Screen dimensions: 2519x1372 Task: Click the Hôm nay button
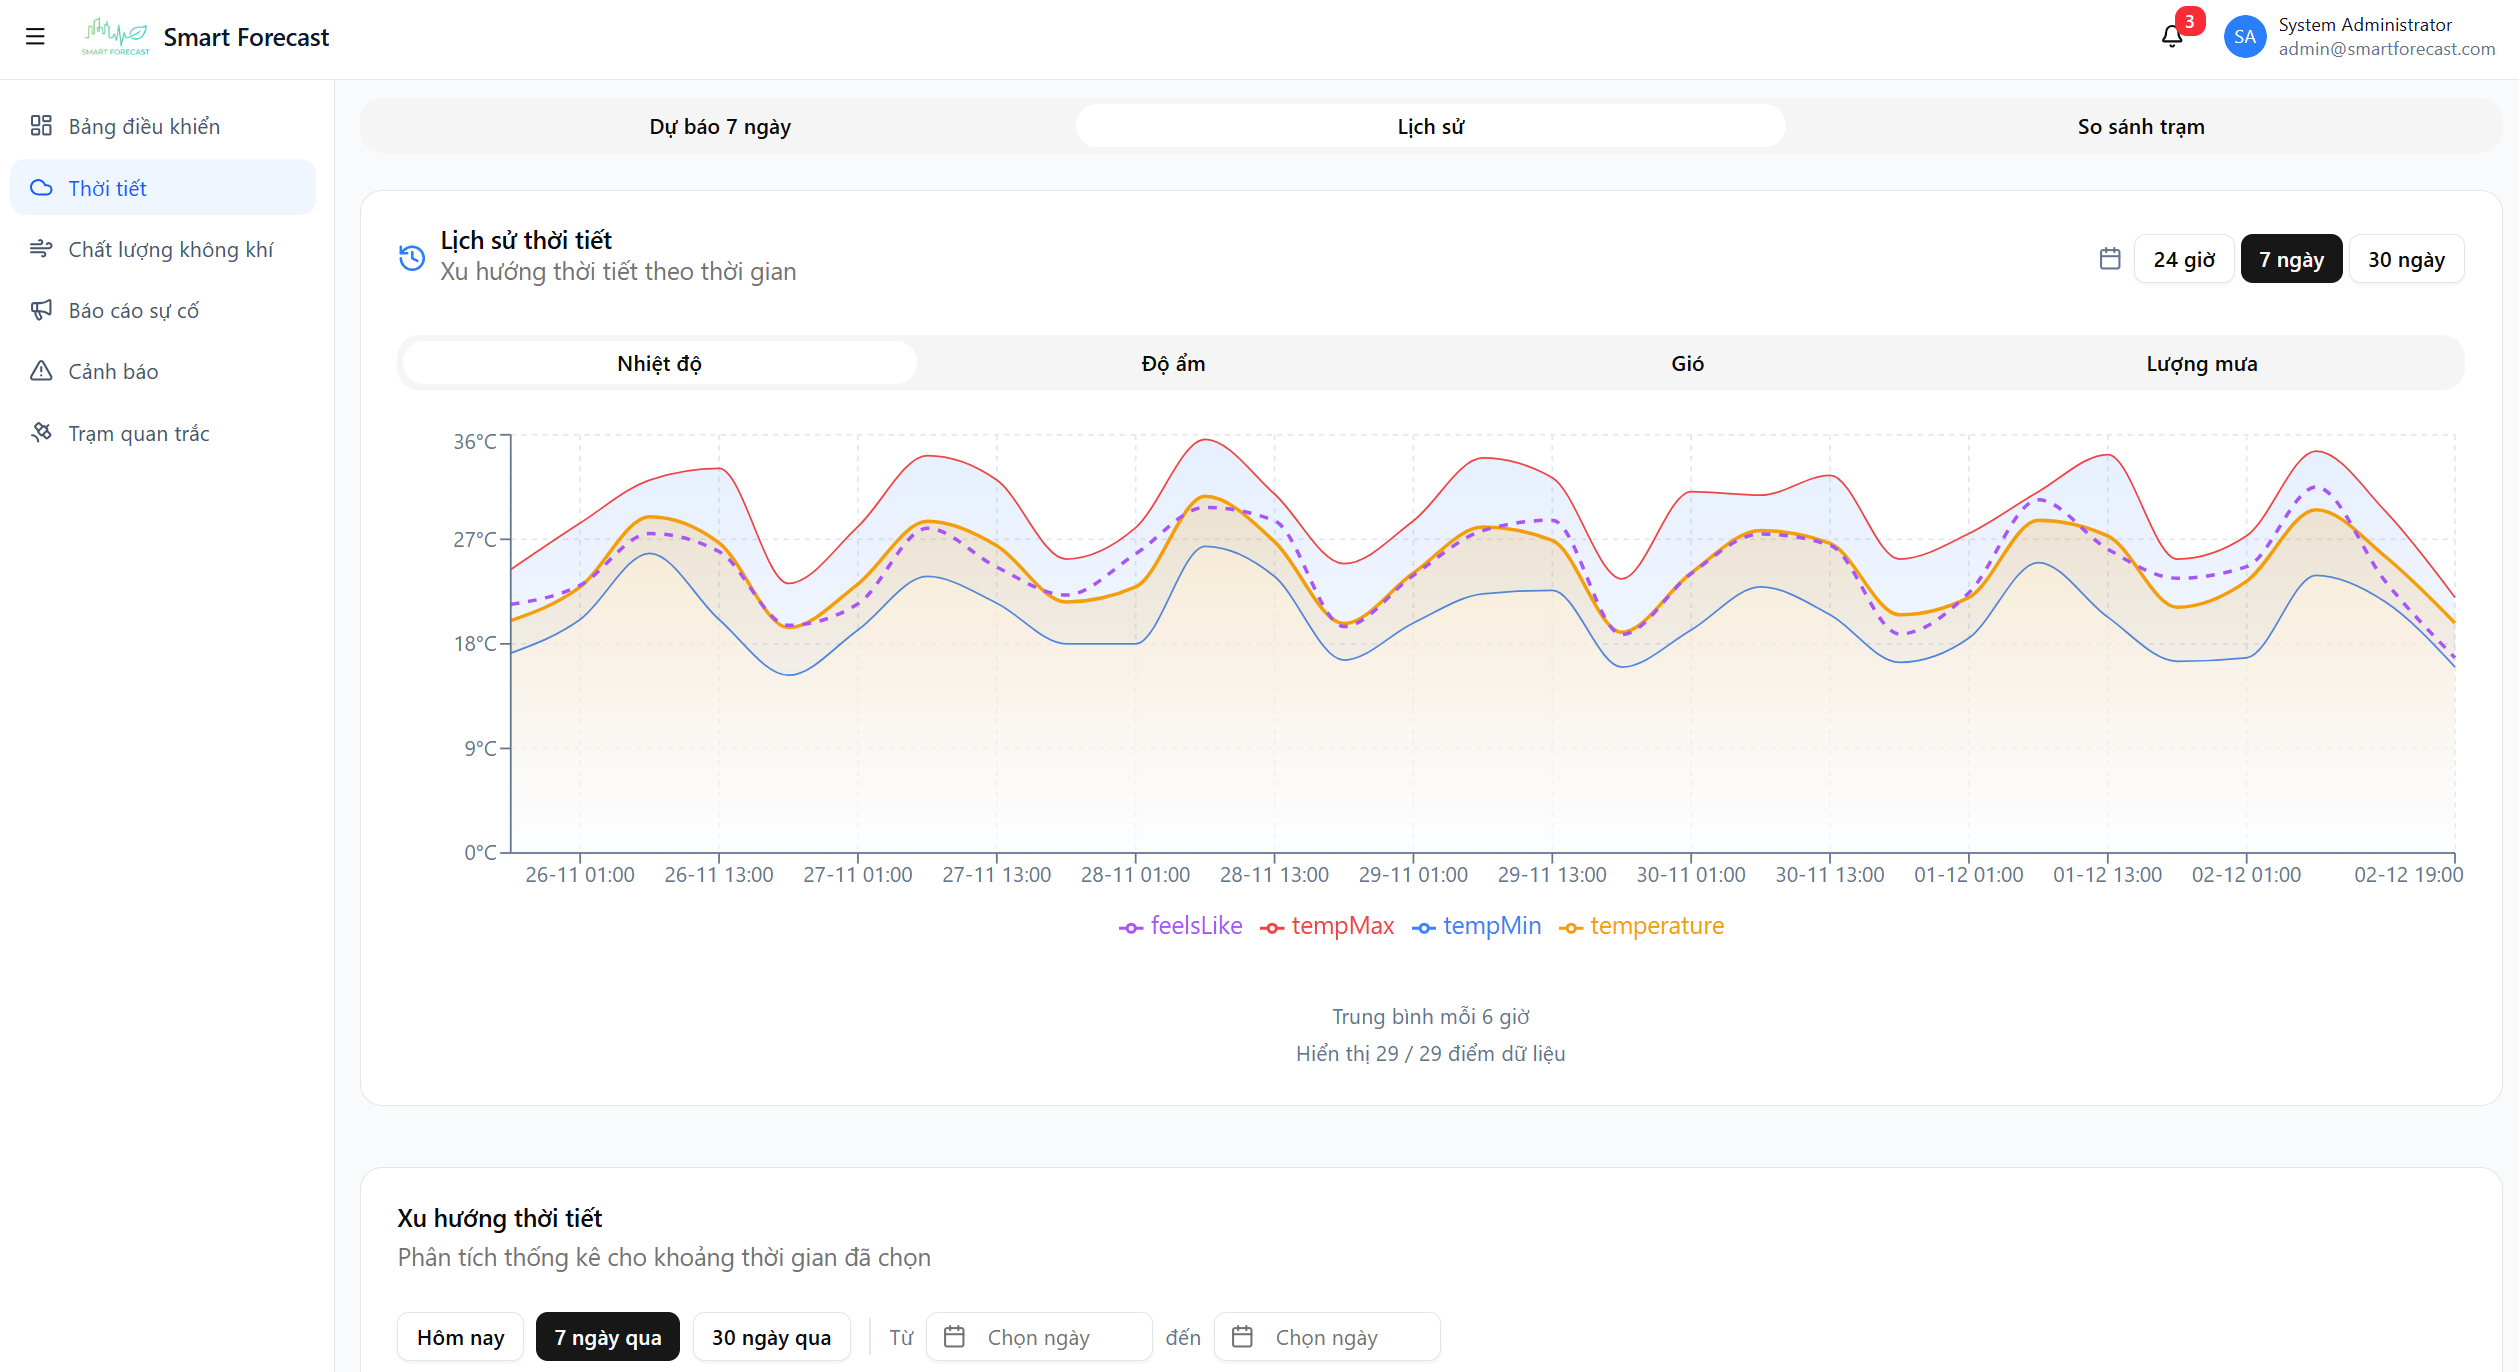click(460, 1337)
